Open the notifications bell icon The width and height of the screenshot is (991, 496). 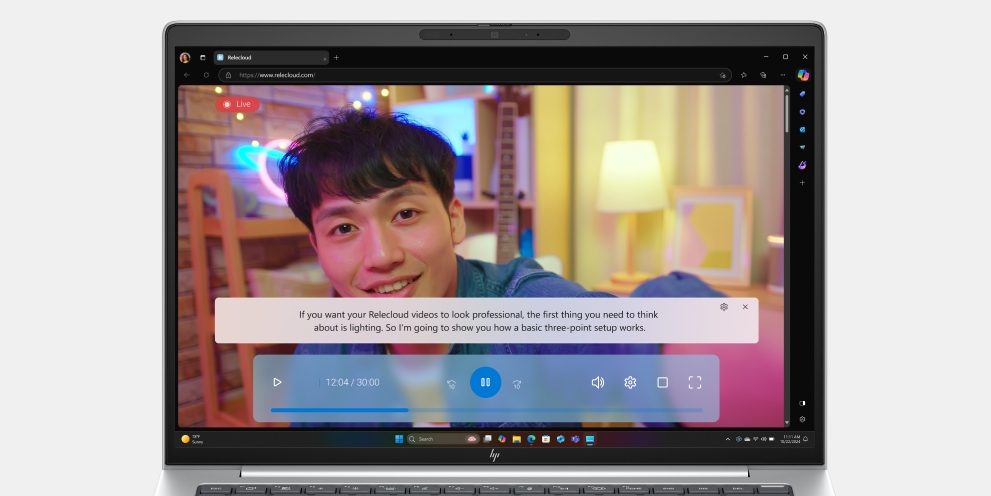[806, 439]
